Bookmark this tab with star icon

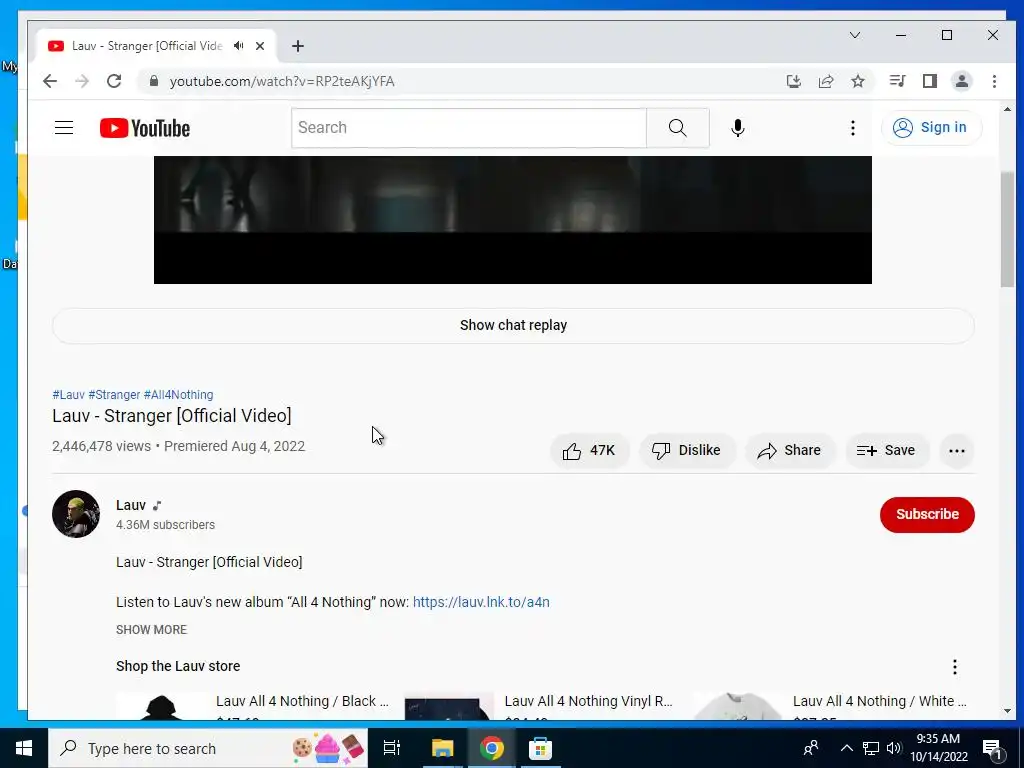pyautogui.click(x=858, y=81)
